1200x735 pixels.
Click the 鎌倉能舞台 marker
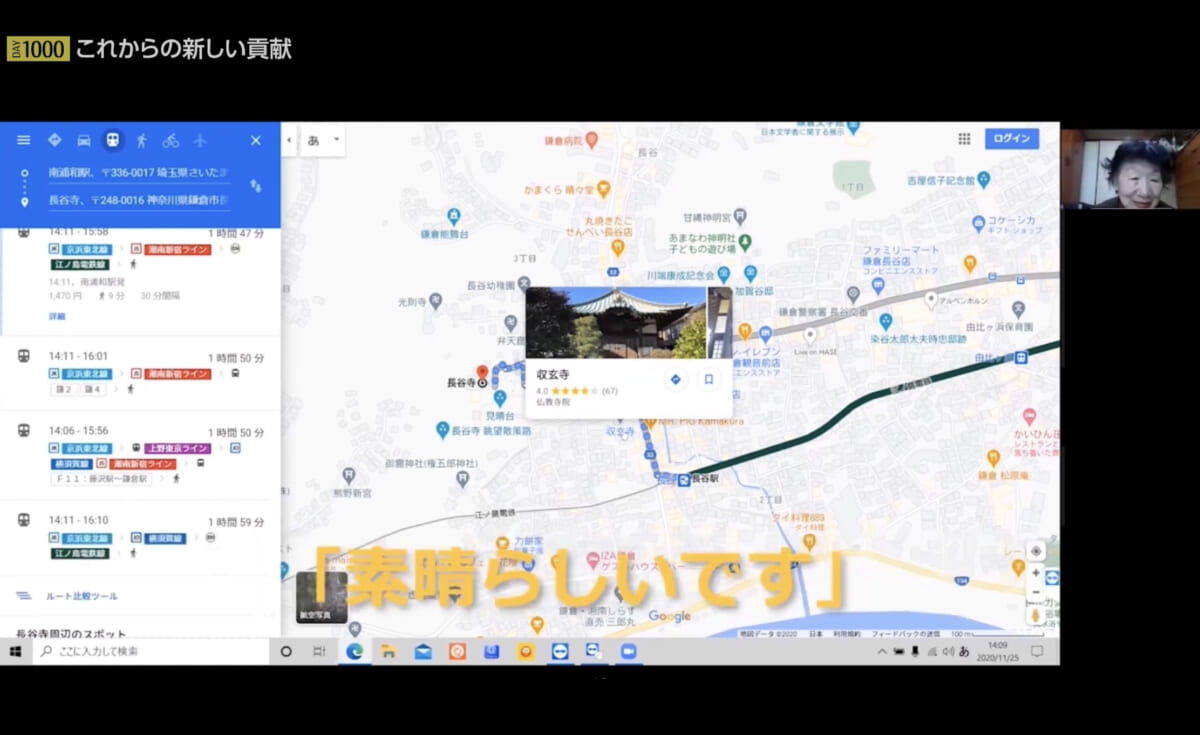click(454, 215)
